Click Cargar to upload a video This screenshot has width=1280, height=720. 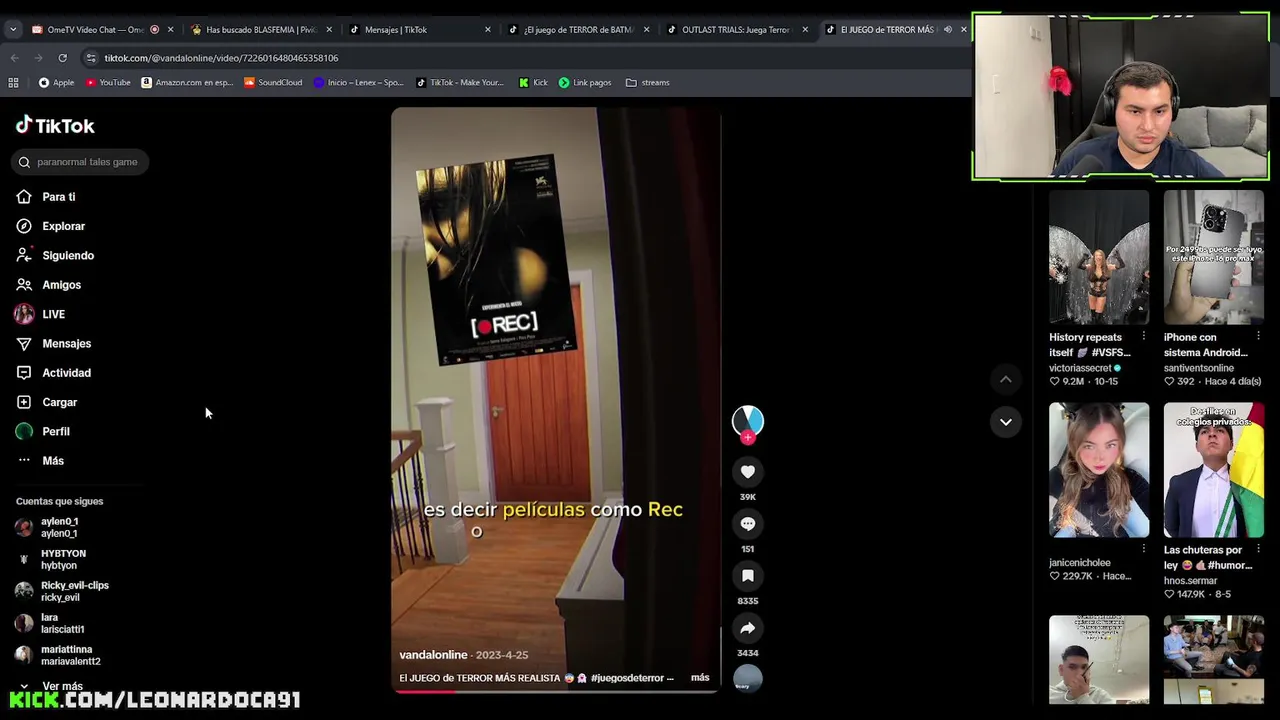click(x=47, y=402)
